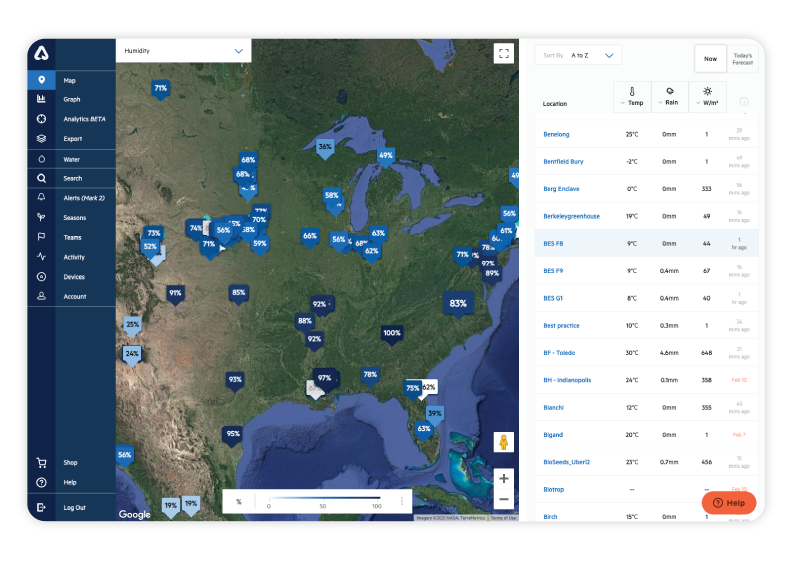Open the Alerts (Mark 2) menu item
Screen dimensions: 792x562
coord(84,198)
